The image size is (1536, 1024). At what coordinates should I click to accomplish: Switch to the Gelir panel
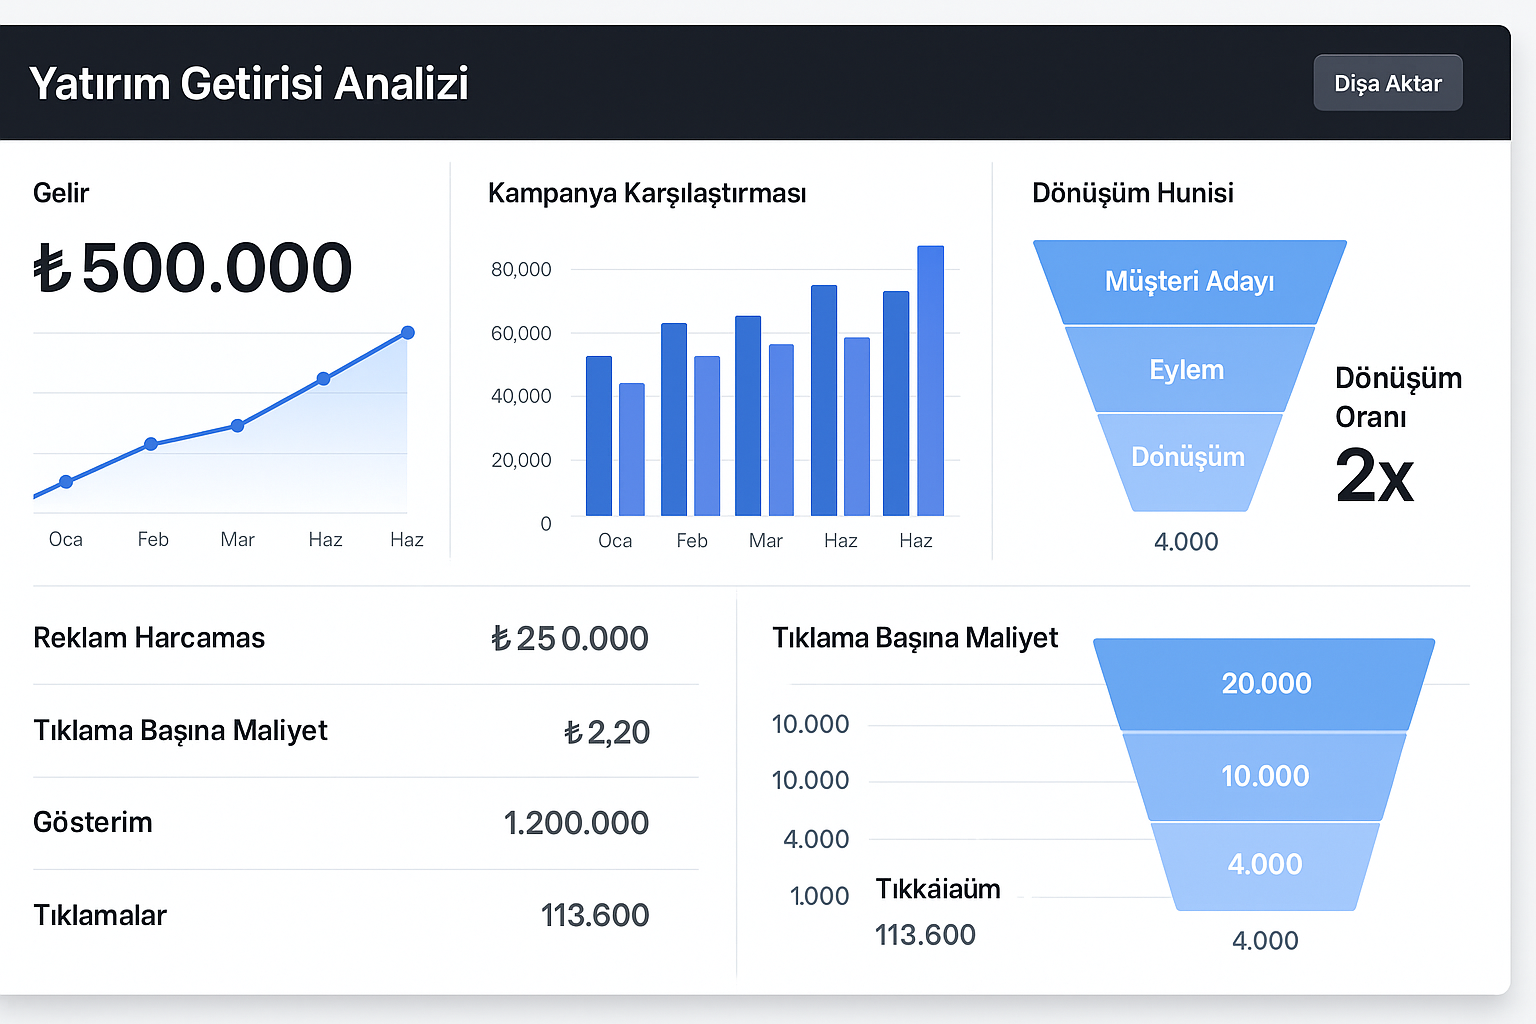pos(60,193)
